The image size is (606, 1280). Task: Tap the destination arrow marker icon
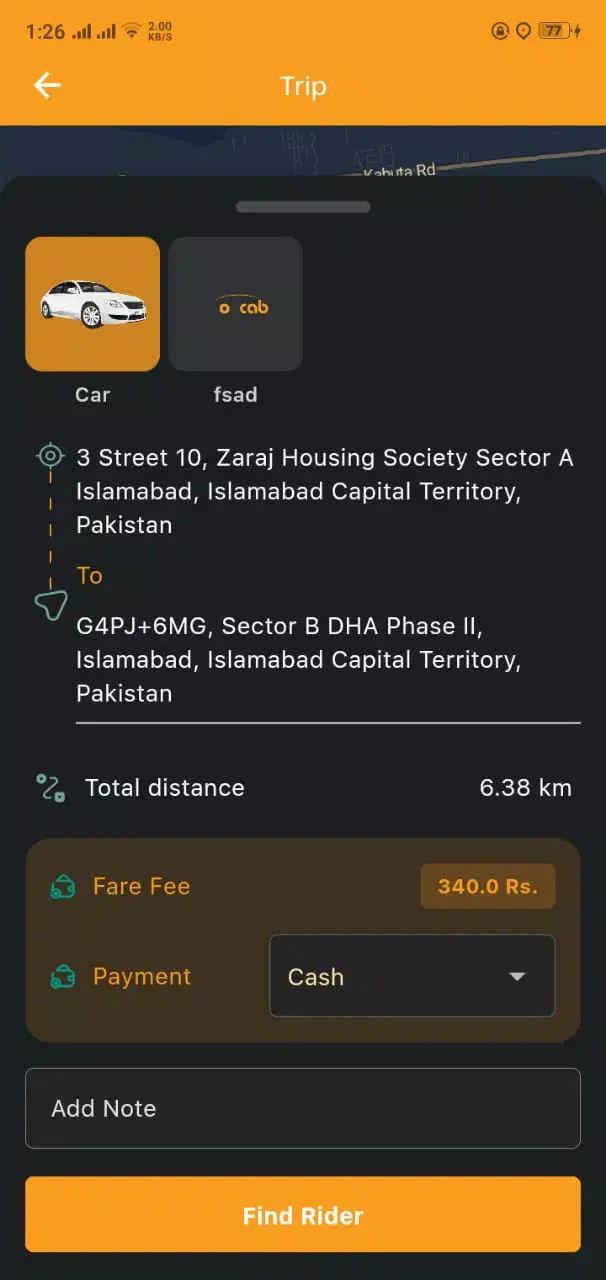click(x=51, y=604)
